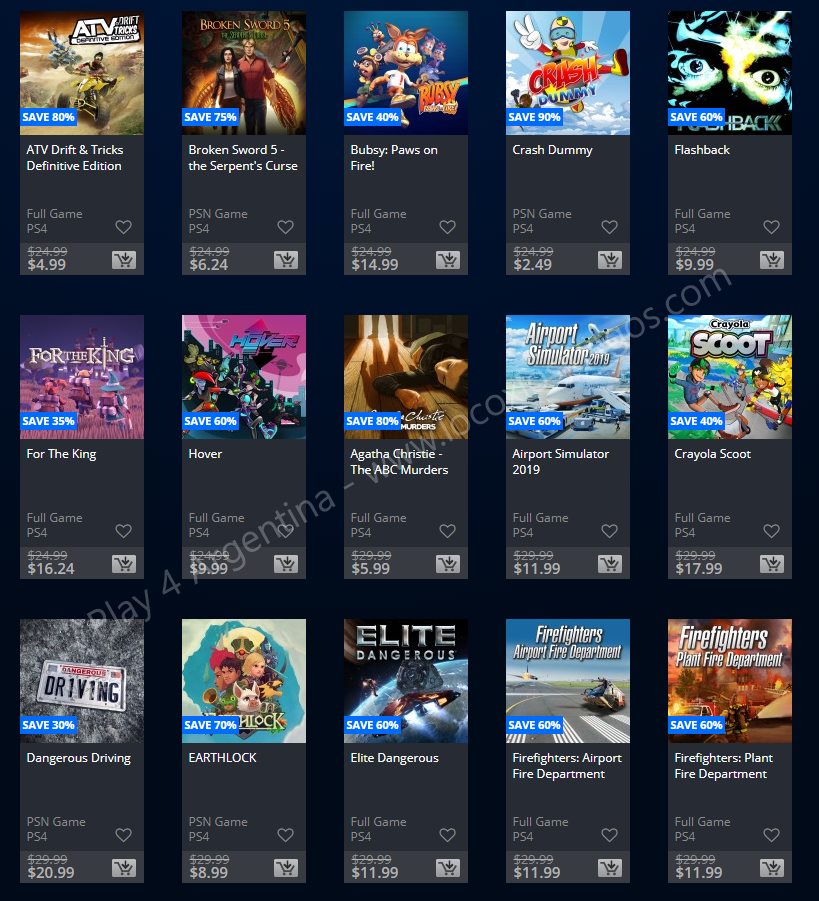Toggle wishlist heart for Firefighters: Plant Fire Department
This screenshot has width=819, height=901.
tap(772, 835)
